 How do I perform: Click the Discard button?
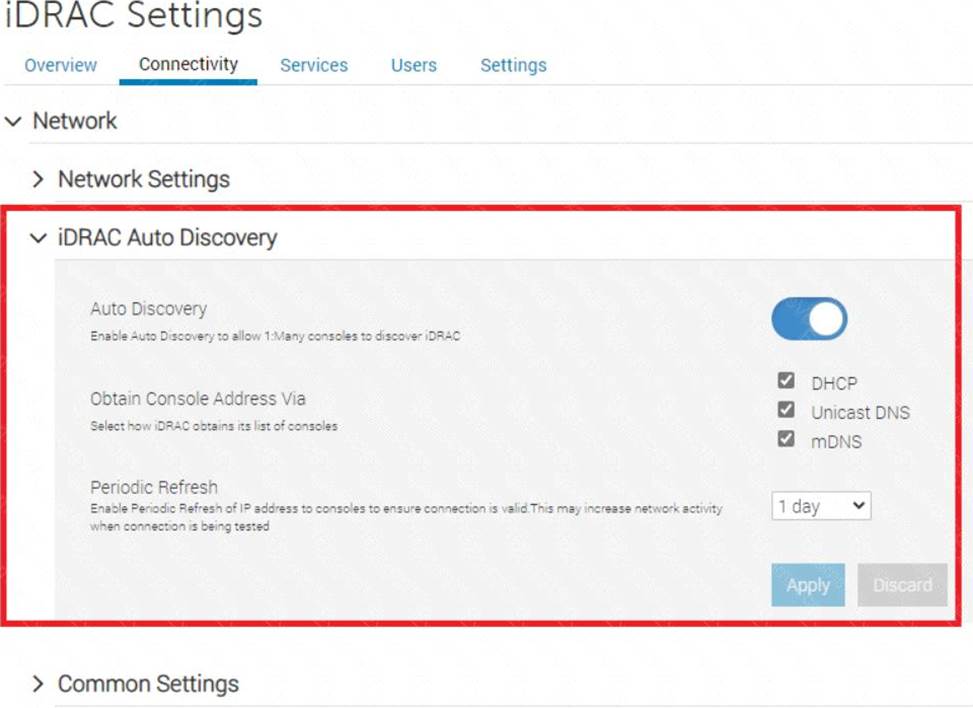click(902, 585)
